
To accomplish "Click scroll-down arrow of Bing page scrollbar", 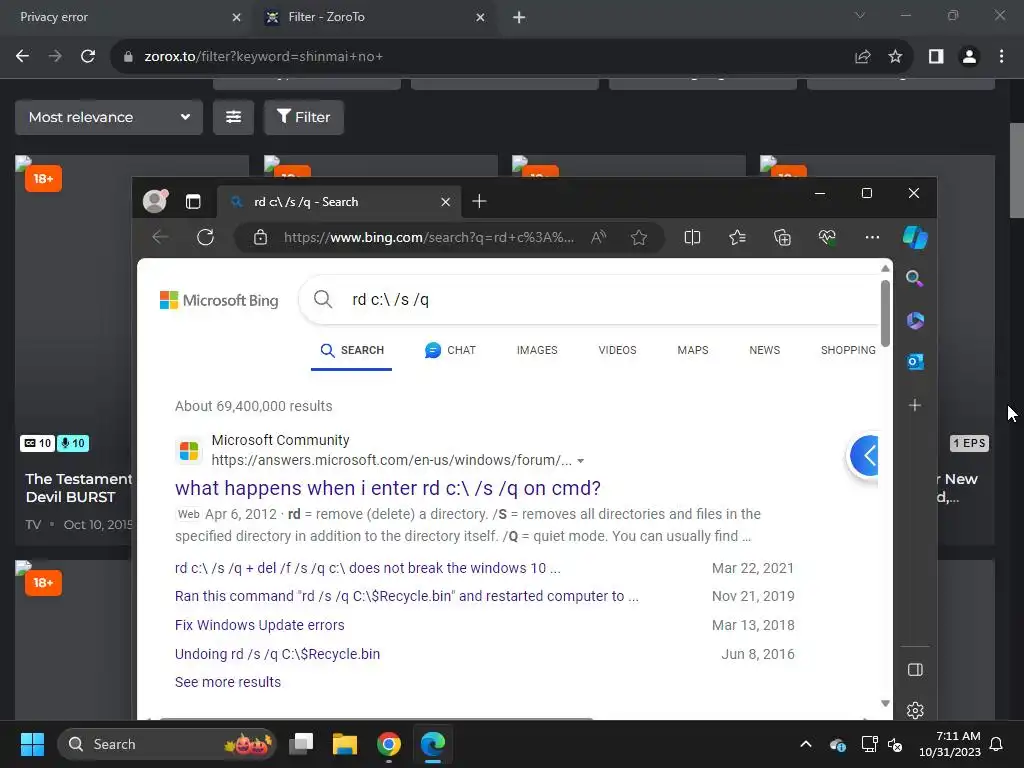I will [886, 703].
